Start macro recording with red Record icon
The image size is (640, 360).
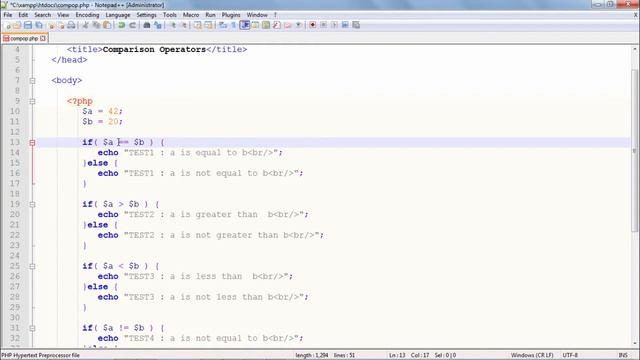tap(313, 25)
